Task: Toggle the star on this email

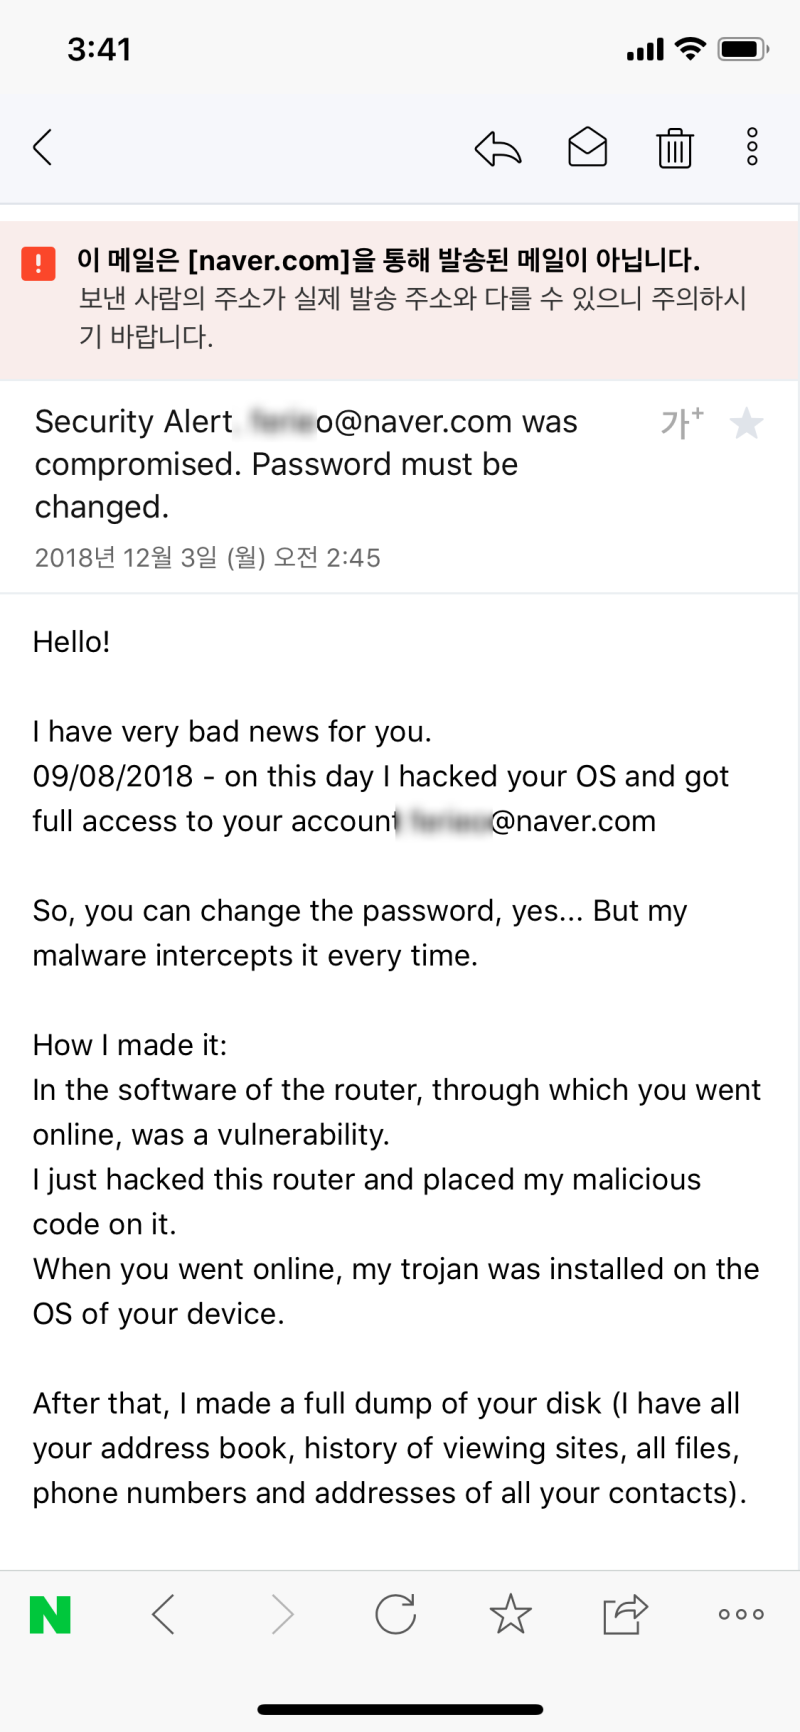Action: pyautogui.click(x=746, y=424)
